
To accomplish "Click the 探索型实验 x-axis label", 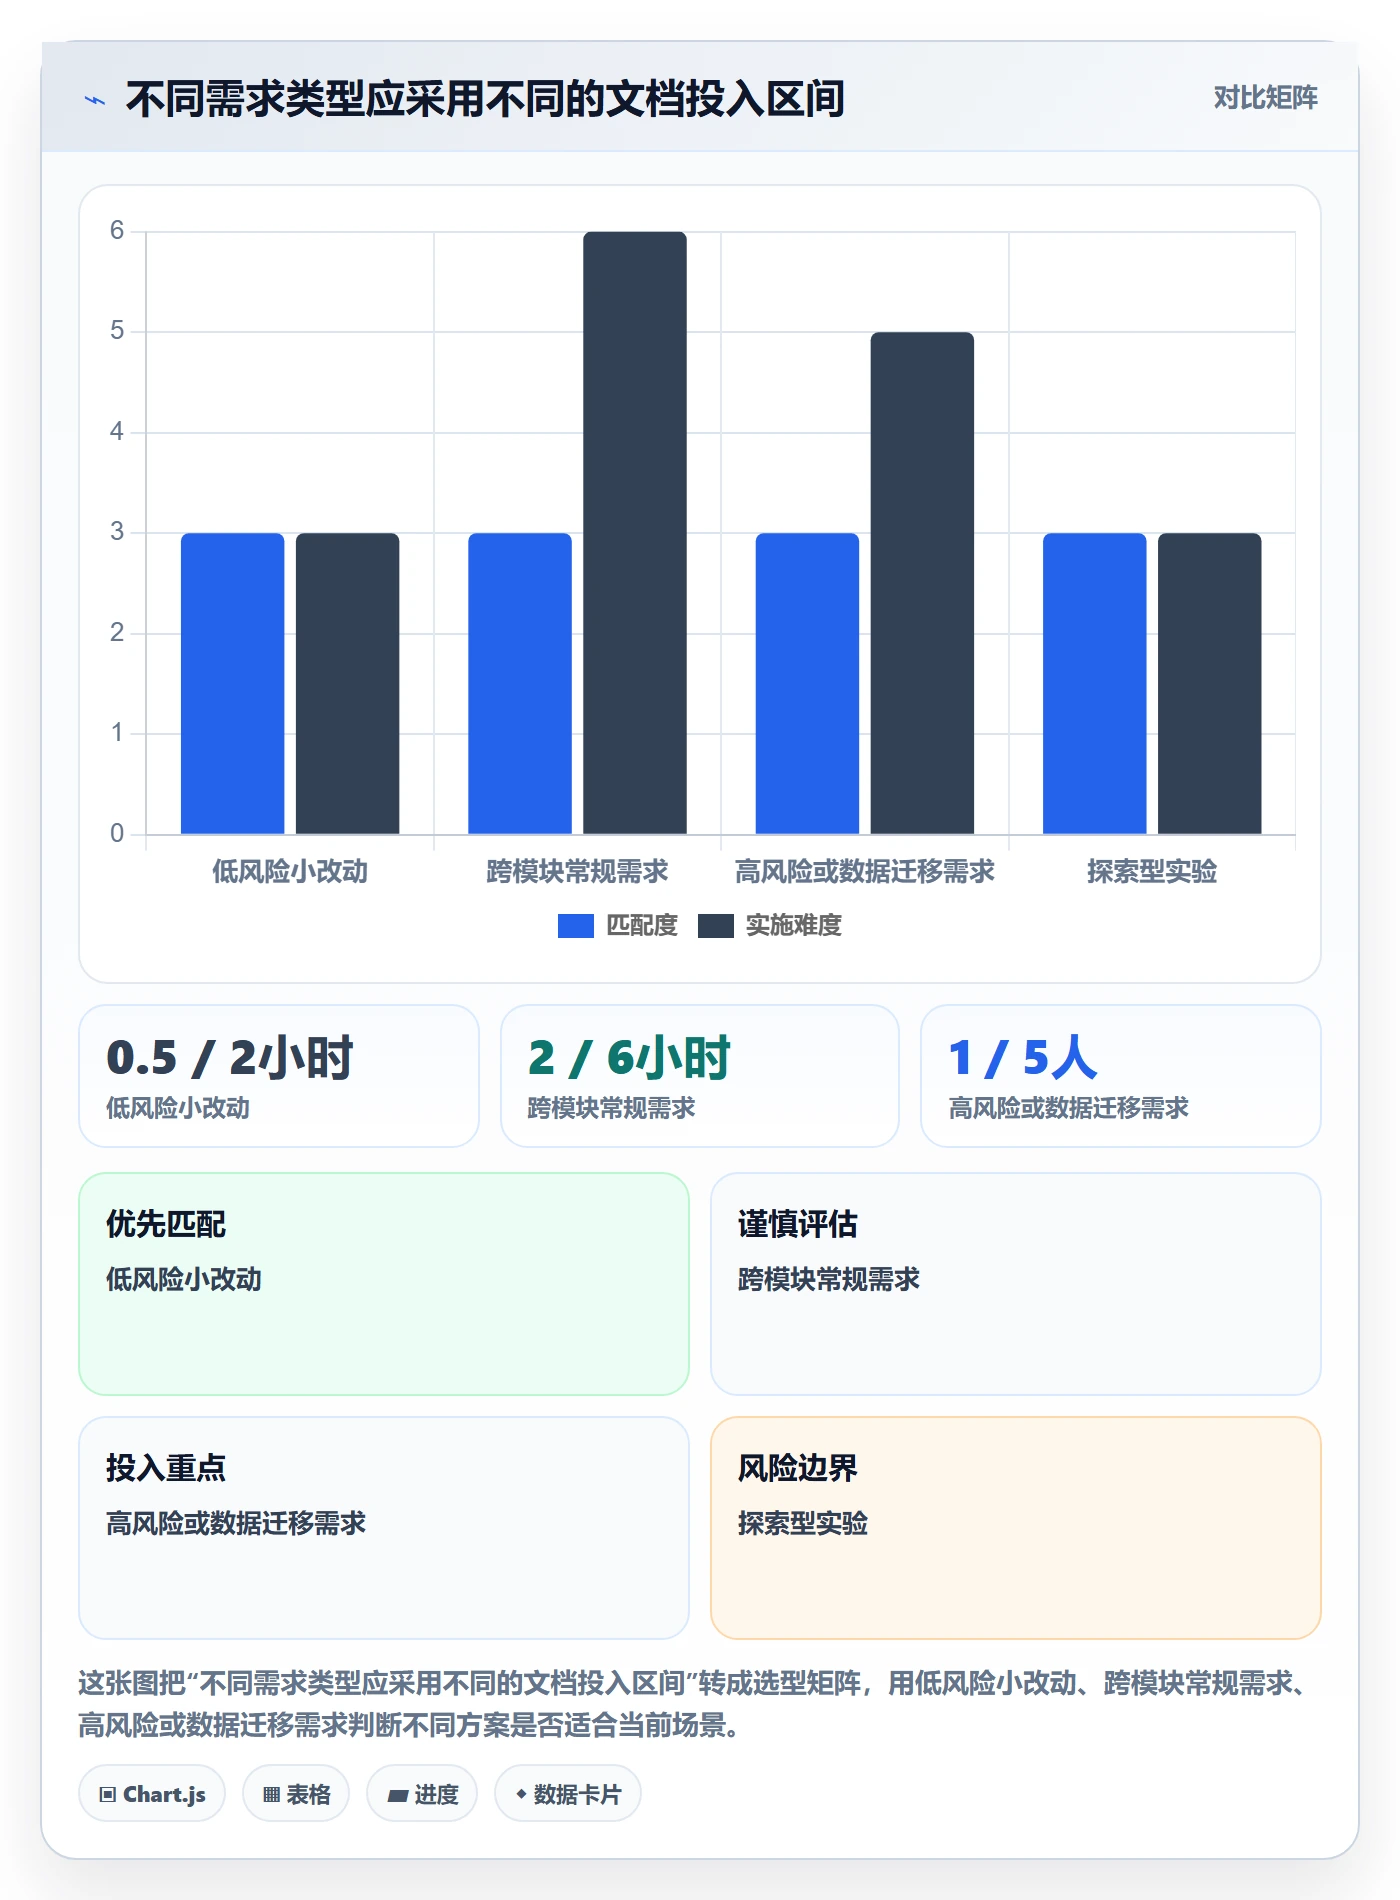I will (1152, 872).
